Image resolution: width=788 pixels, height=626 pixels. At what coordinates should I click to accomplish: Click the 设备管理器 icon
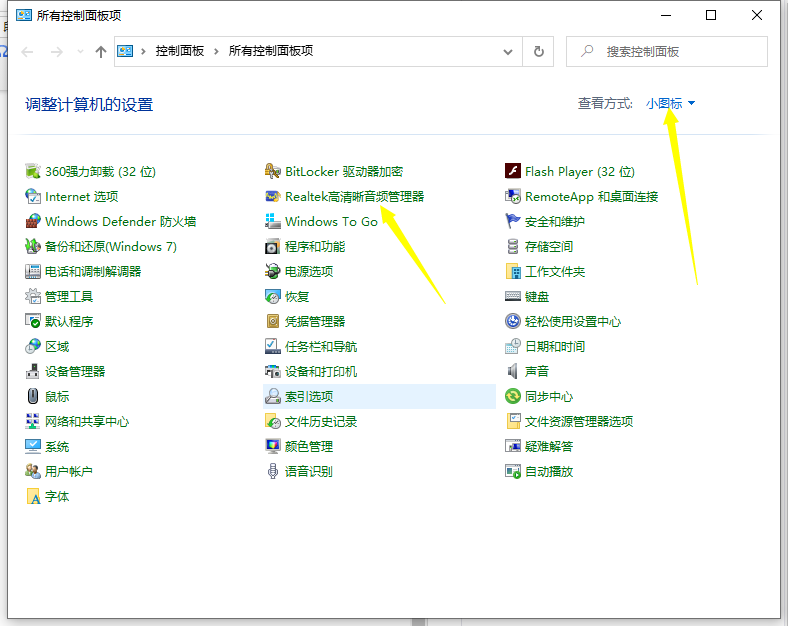click(33, 372)
